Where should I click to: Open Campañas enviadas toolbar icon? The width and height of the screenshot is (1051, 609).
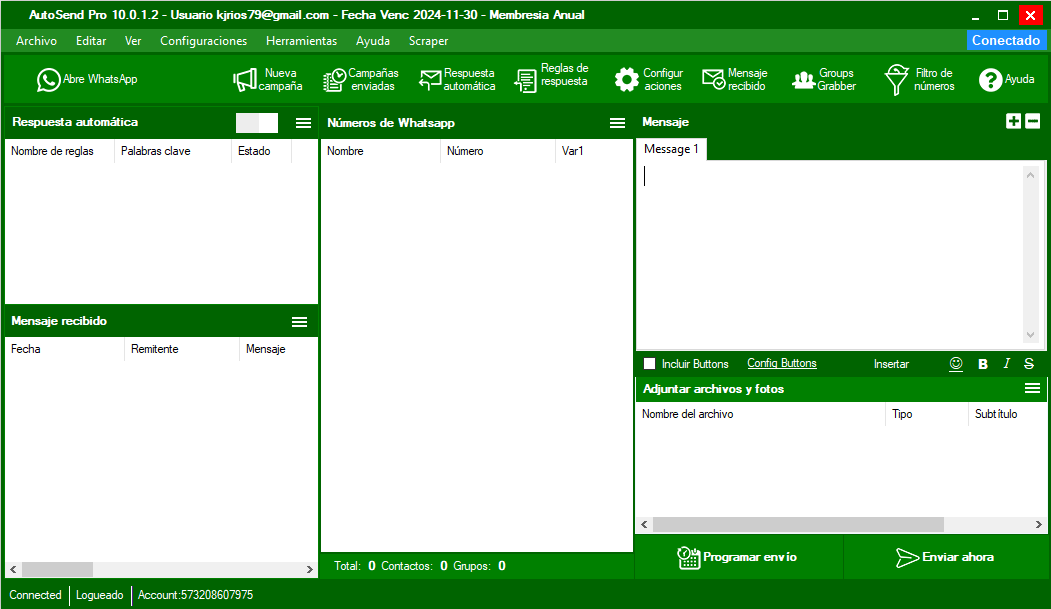(x=334, y=80)
